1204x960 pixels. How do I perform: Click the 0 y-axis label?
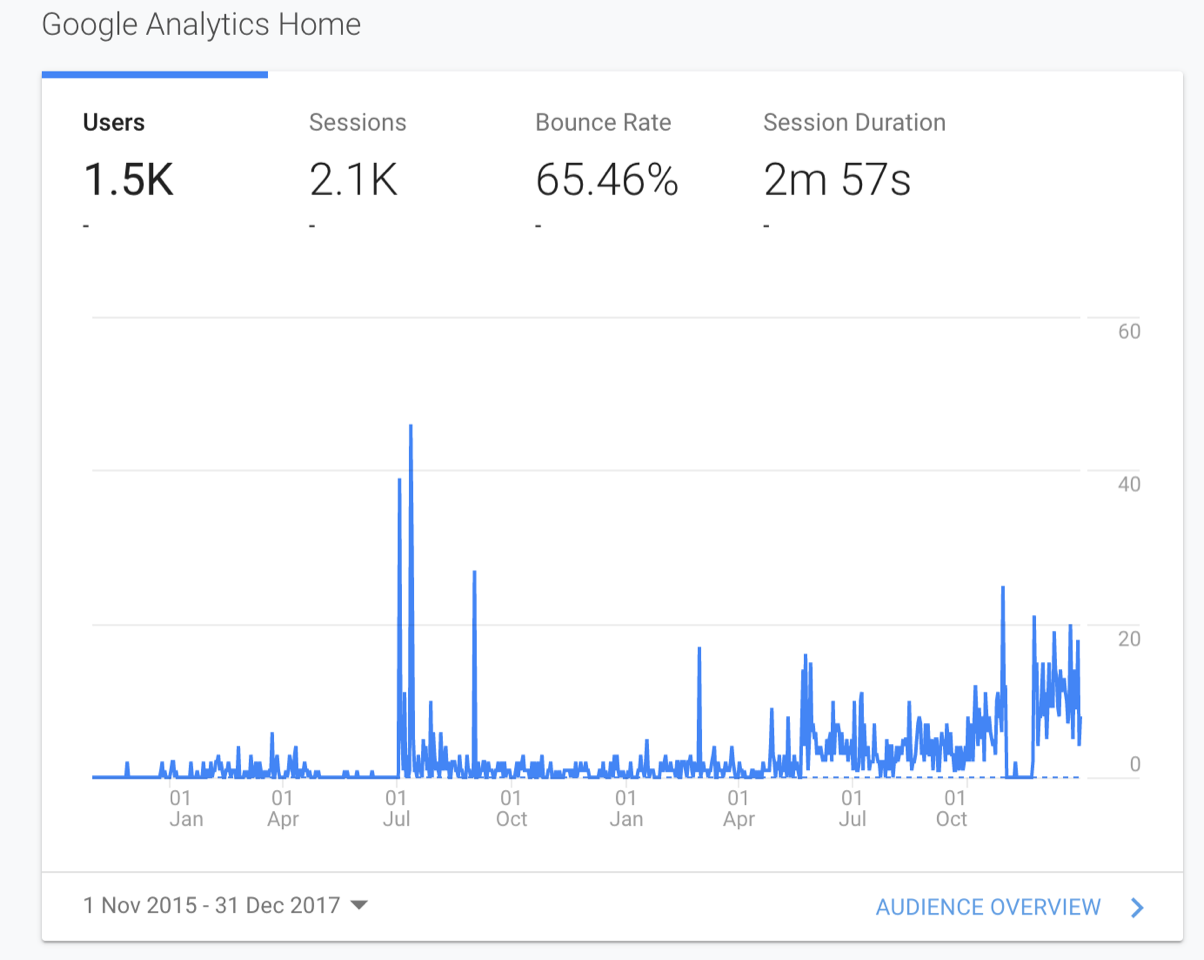tap(1135, 764)
